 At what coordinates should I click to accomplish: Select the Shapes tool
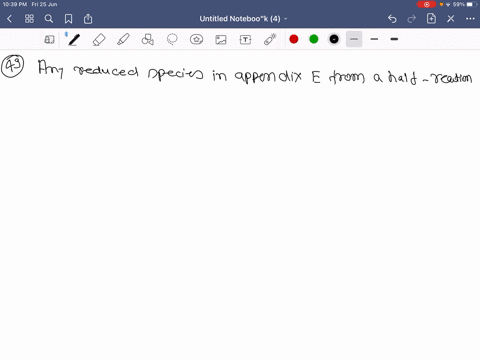pos(148,40)
